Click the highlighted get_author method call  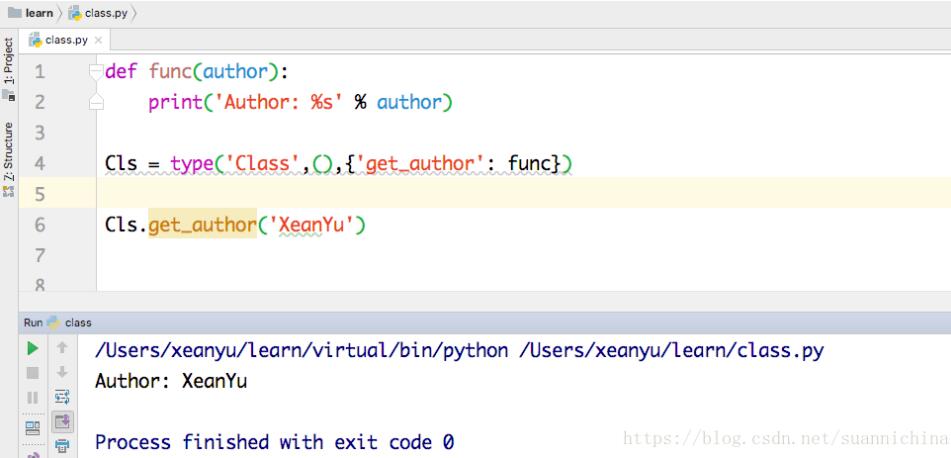[x=203, y=225]
